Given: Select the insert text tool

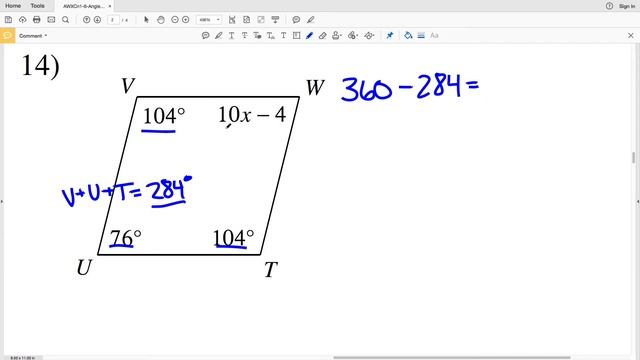Looking at the screenshot, I should (x=271, y=36).
